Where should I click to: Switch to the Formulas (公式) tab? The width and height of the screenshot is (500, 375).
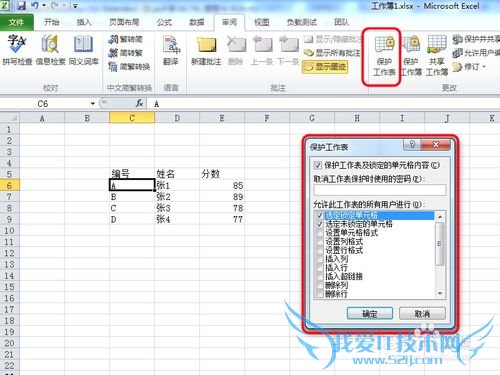[x=164, y=22]
